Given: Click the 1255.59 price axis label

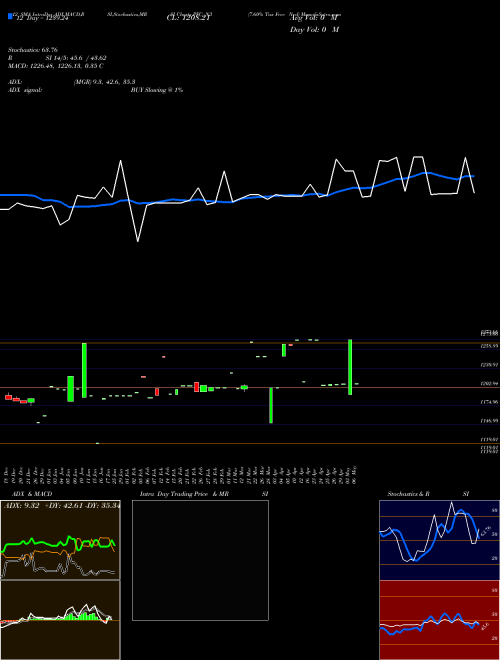Looking at the screenshot, I should coord(490,346).
